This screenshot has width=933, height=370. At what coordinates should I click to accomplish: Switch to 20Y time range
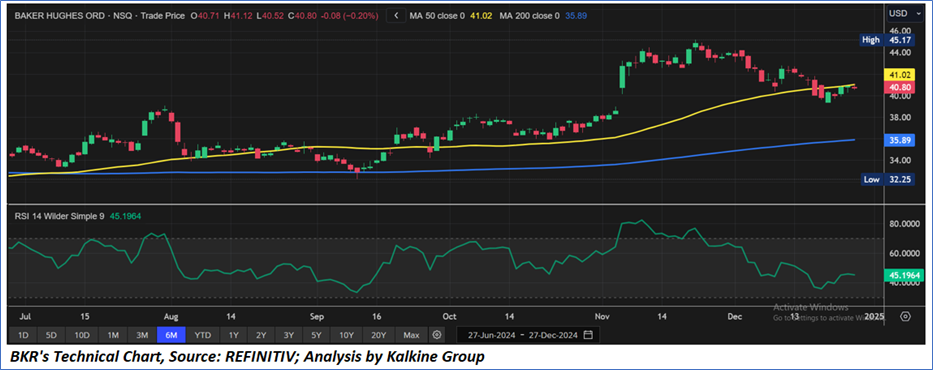(x=378, y=335)
